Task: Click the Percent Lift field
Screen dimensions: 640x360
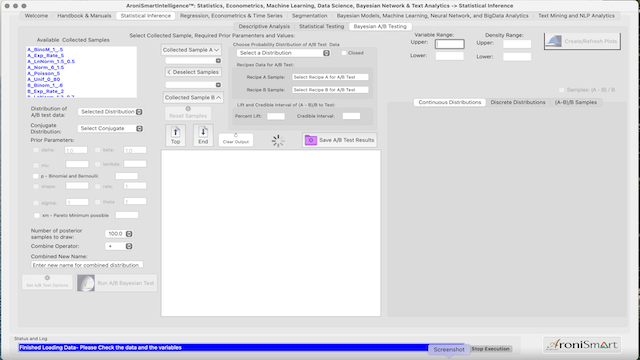Action: [x=276, y=116]
